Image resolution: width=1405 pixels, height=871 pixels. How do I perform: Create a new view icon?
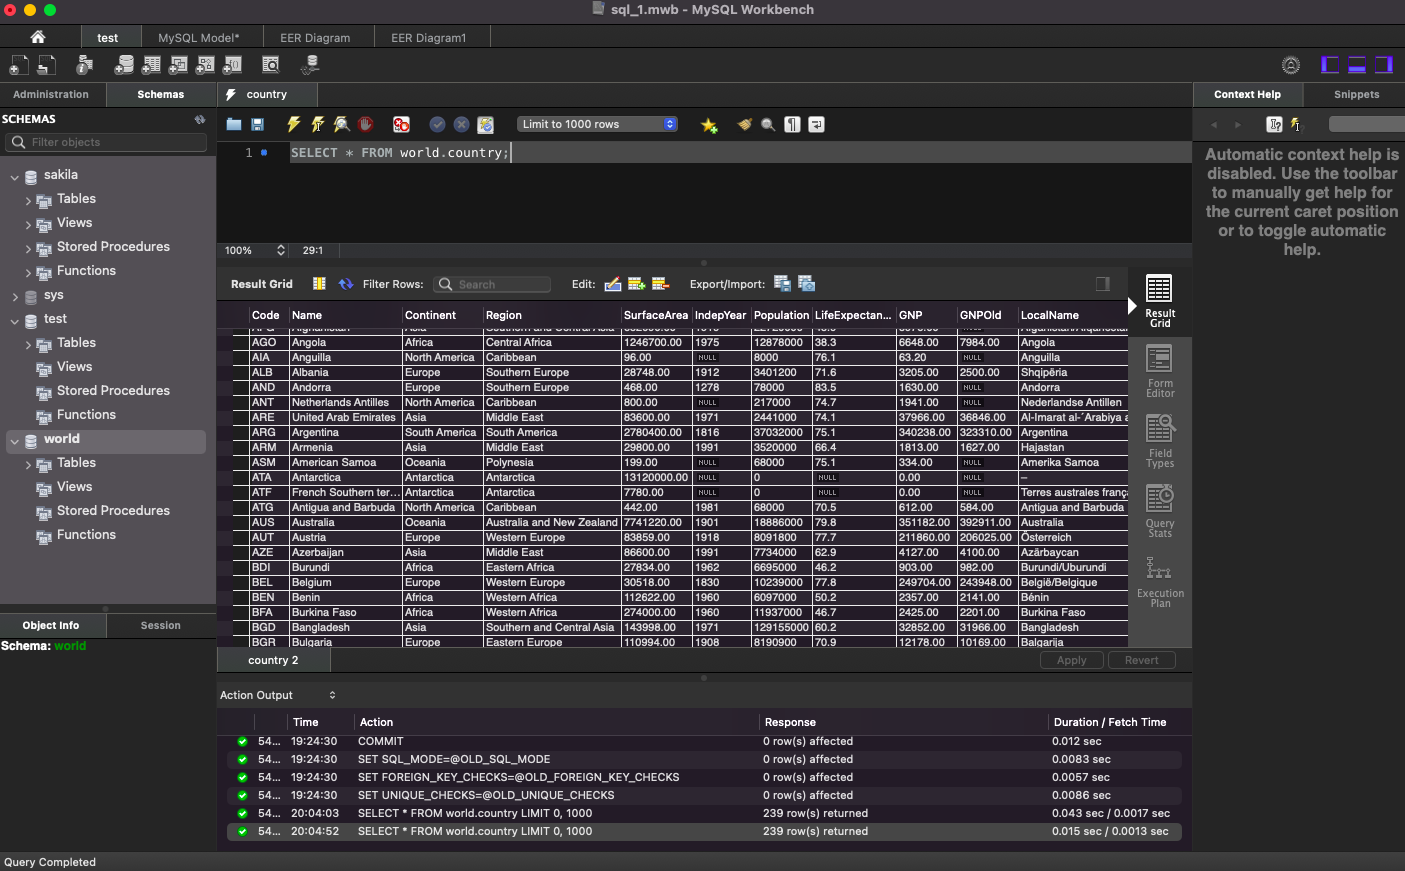coord(178,65)
